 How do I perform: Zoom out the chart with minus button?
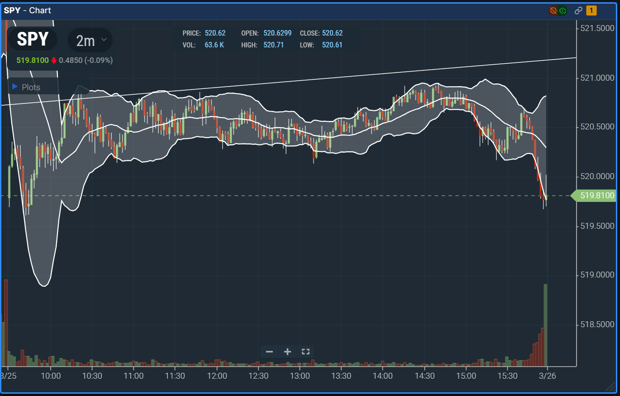click(269, 352)
